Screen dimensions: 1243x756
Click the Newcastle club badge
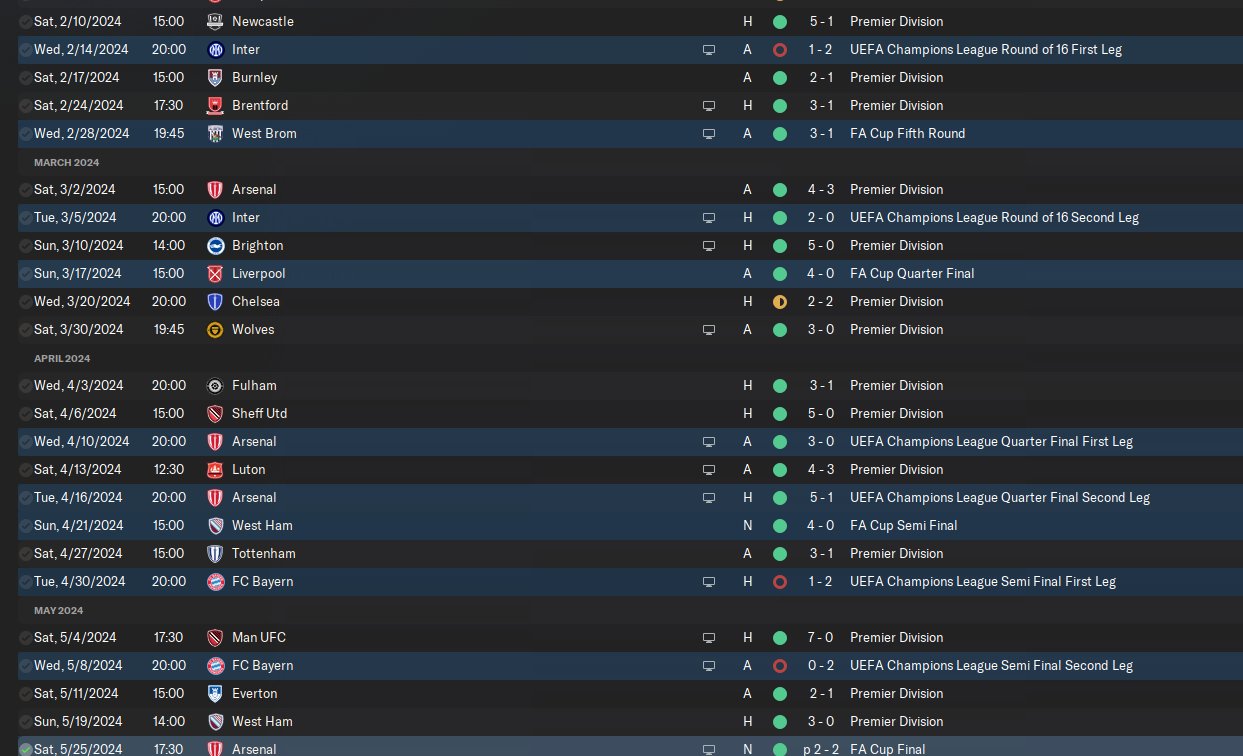pyautogui.click(x=214, y=21)
